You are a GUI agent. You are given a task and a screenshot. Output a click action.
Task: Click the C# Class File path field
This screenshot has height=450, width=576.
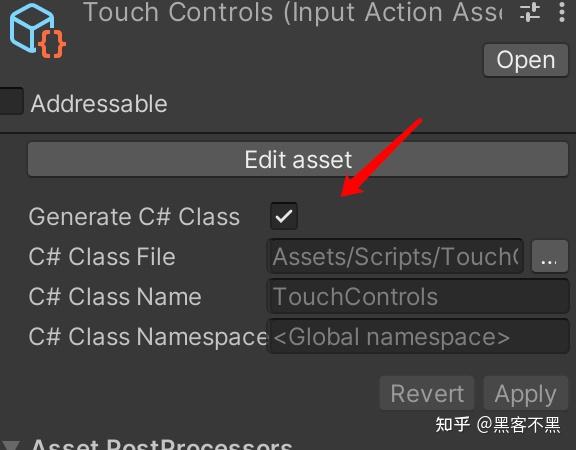pos(395,256)
